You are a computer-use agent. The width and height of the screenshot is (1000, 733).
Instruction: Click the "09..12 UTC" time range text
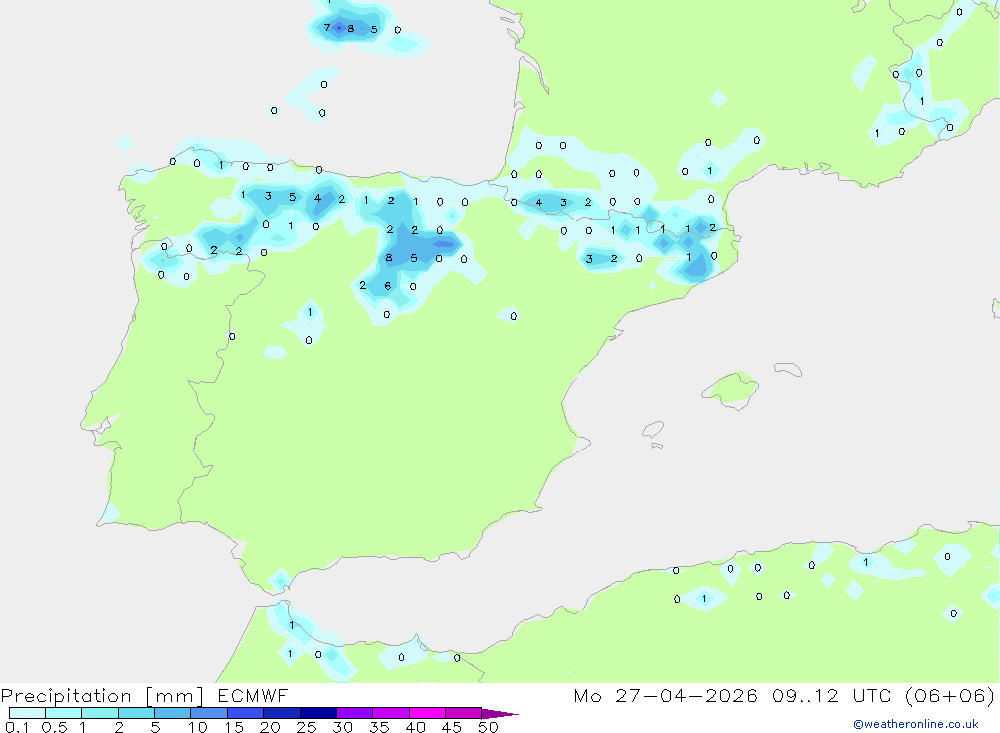[830, 695]
